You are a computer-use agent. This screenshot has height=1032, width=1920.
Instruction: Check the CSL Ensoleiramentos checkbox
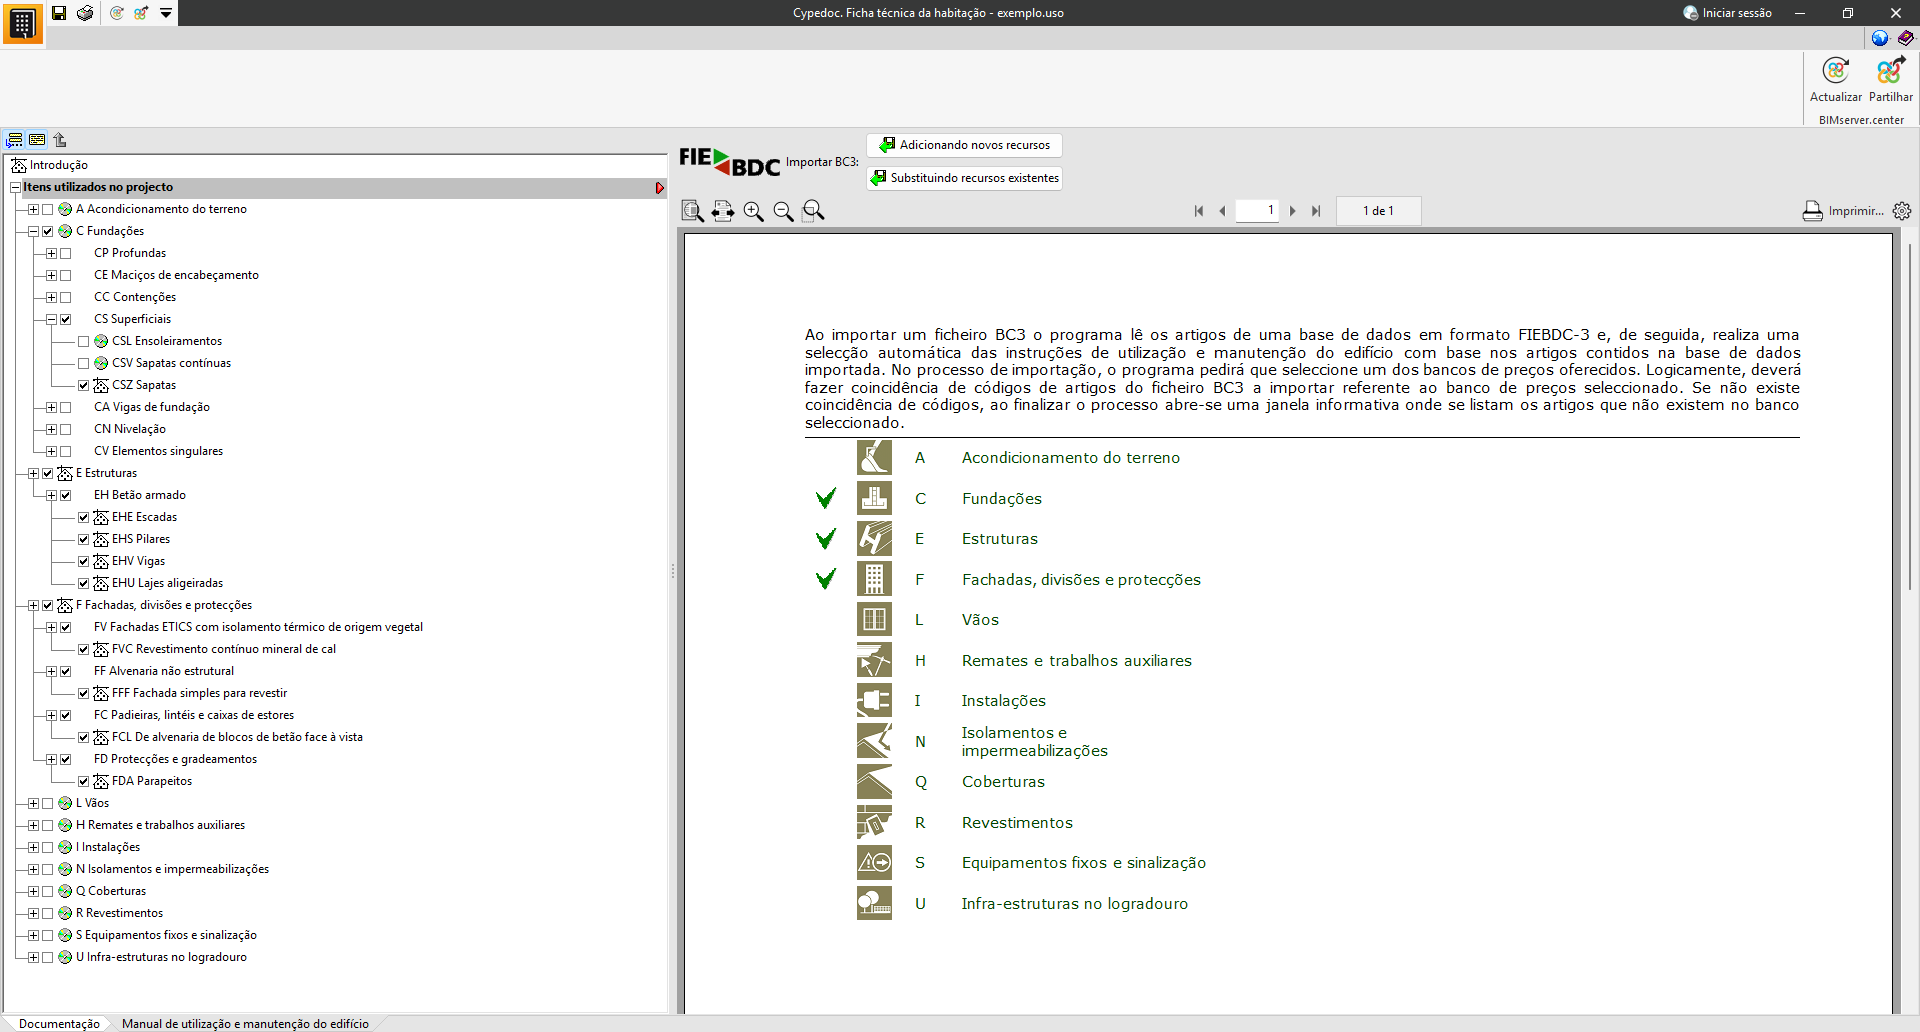coord(84,342)
